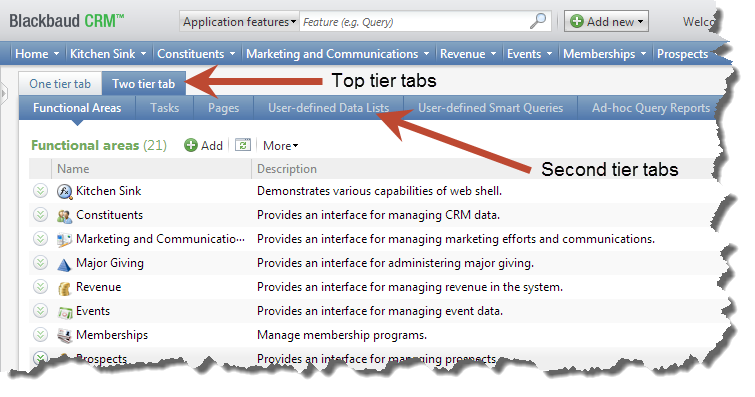Screen dimensions: 755x397
Task: Click the Feature search input field
Action: (x=414, y=22)
